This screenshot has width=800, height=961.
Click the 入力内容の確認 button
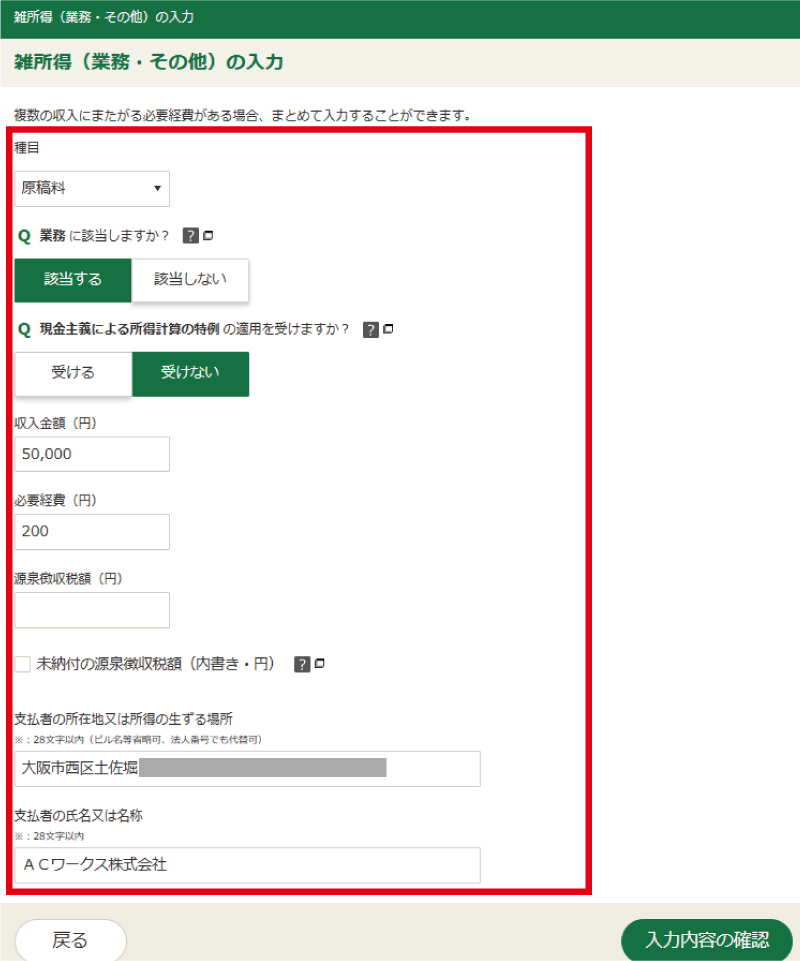[706, 940]
